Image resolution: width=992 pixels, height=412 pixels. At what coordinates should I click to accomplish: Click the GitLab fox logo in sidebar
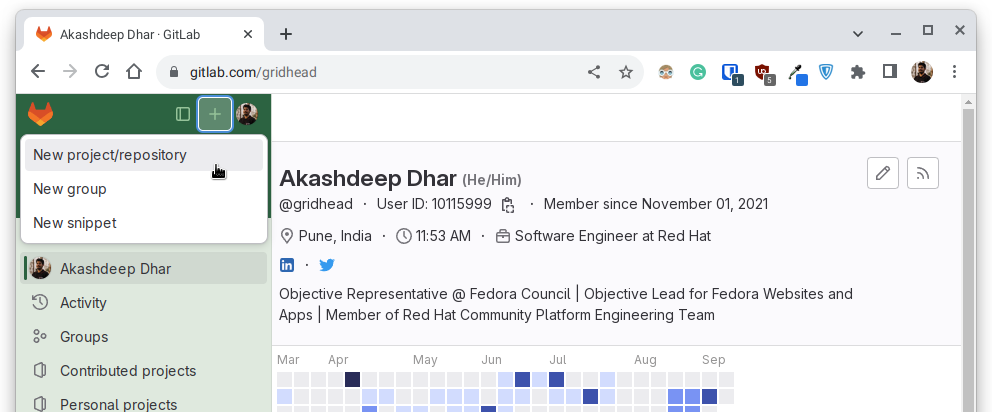(x=40, y=114)
